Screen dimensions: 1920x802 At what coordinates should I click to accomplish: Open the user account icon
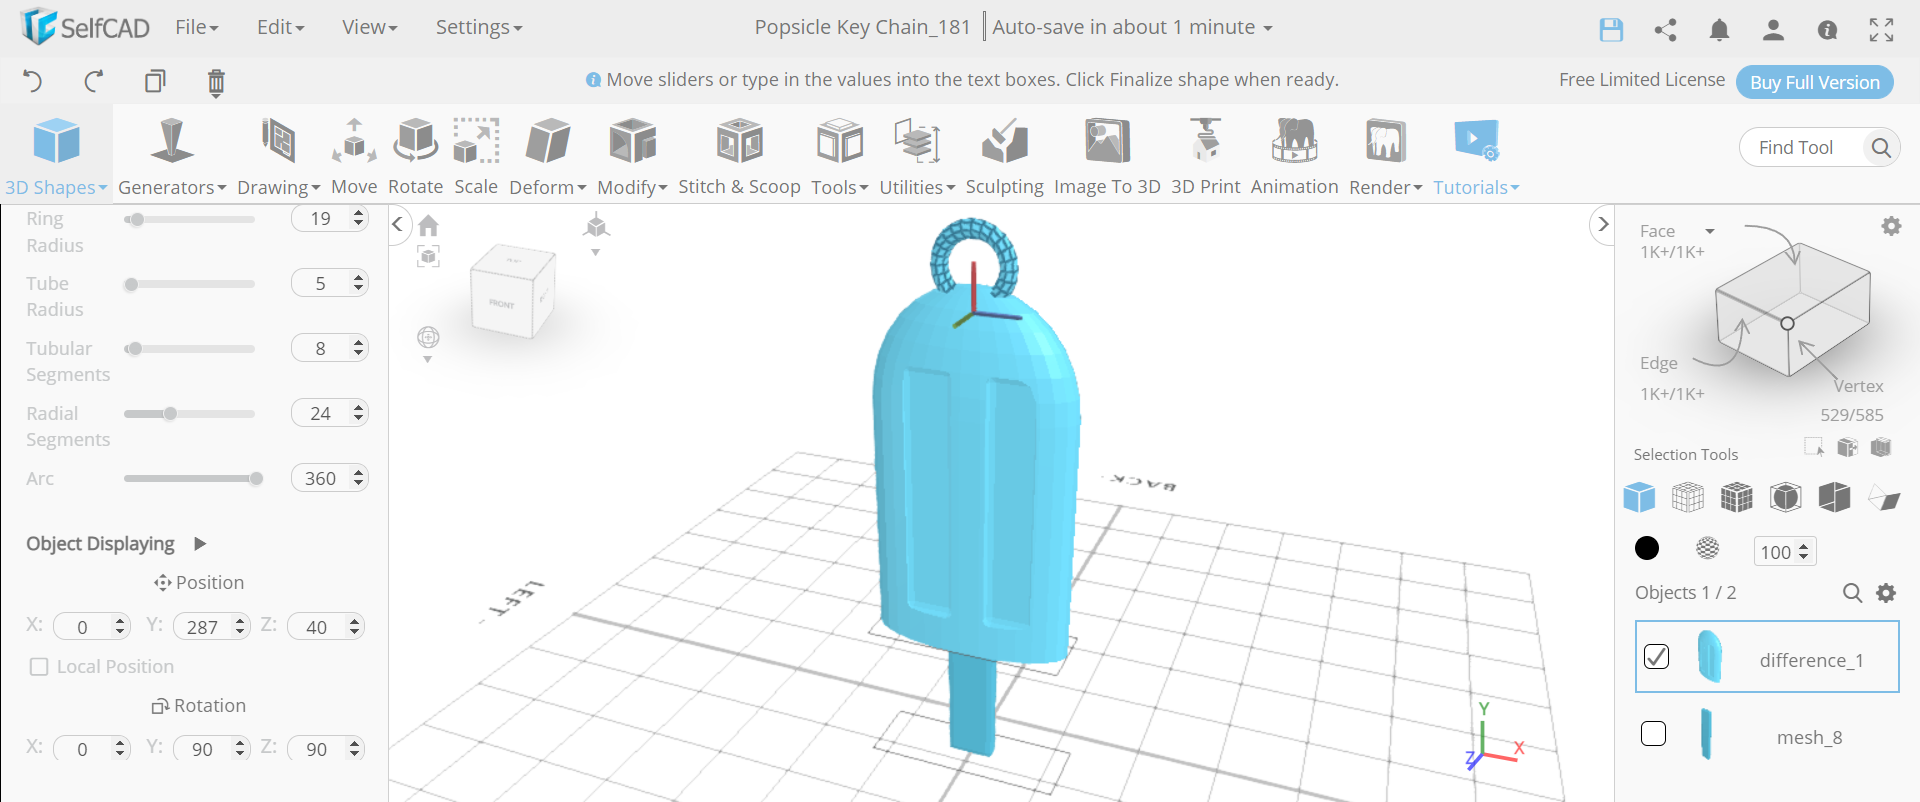pyautogui.click(x=1773, y=30)
